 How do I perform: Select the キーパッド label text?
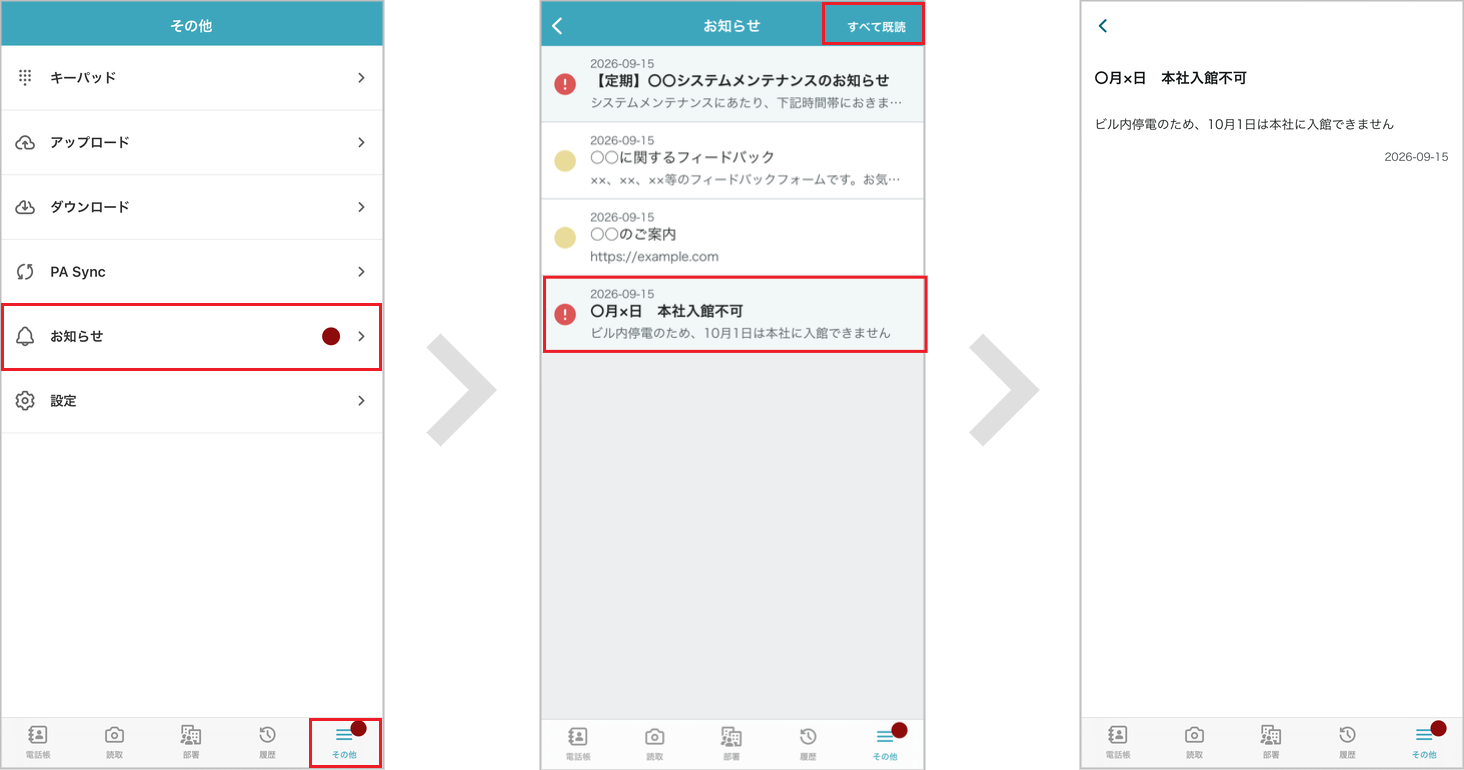[83, 77]
